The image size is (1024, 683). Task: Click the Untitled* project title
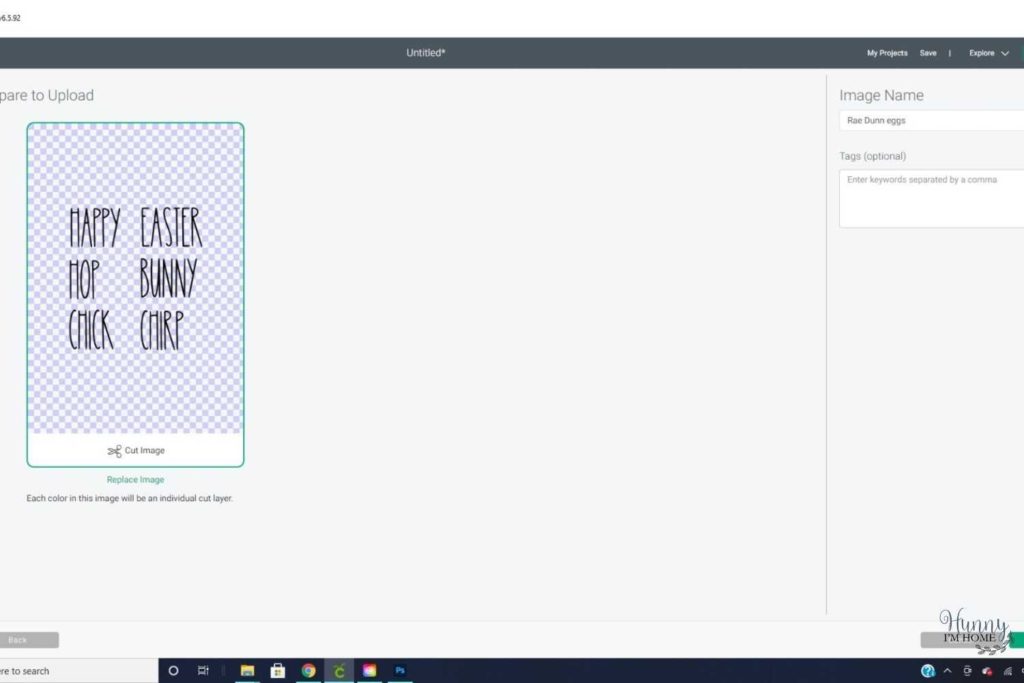pyautogui.click(x=426, y=53)
